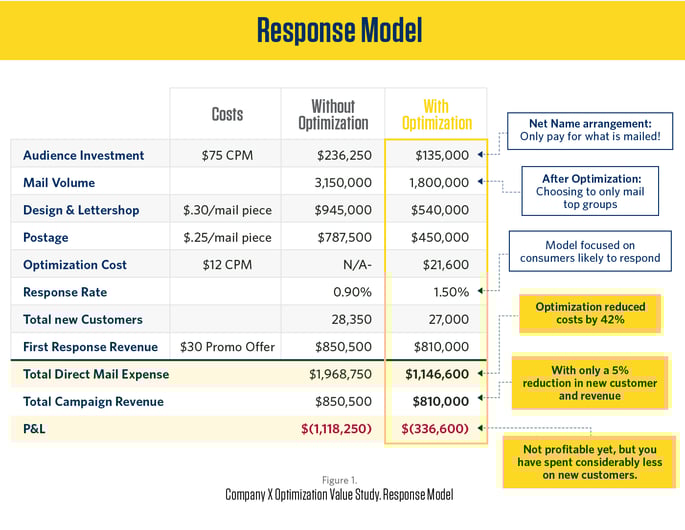Click the 'N/A-' optimization cost cell

coord(357,265)
